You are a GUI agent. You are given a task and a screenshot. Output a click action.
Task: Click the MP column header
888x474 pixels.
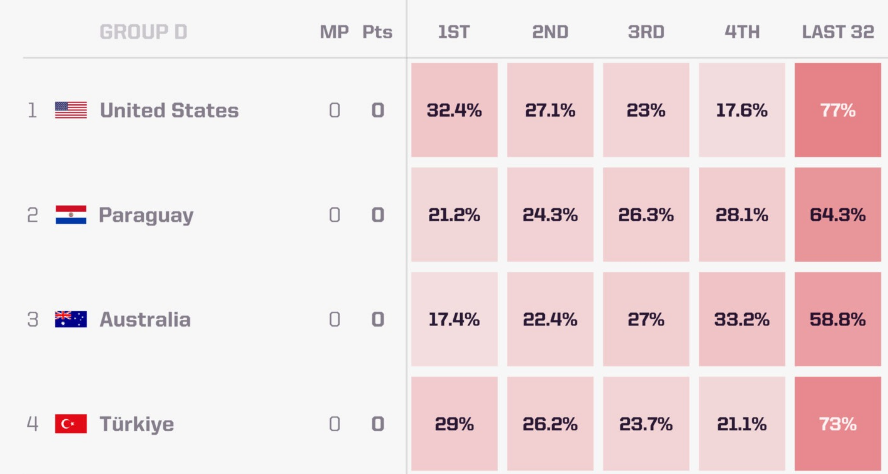tap(334, 32)
